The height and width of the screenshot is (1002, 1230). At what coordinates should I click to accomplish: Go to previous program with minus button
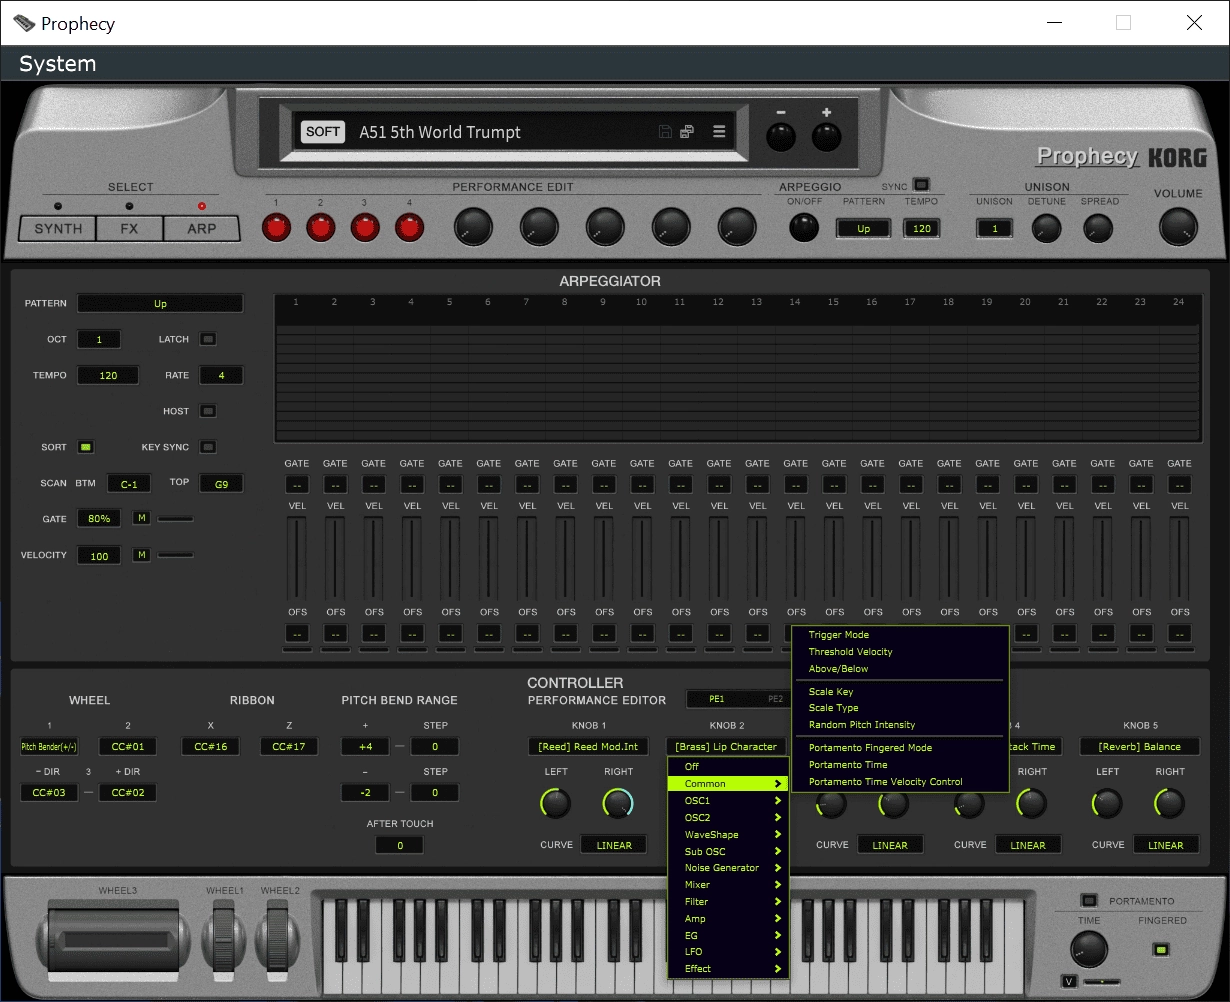coord(781,135)
